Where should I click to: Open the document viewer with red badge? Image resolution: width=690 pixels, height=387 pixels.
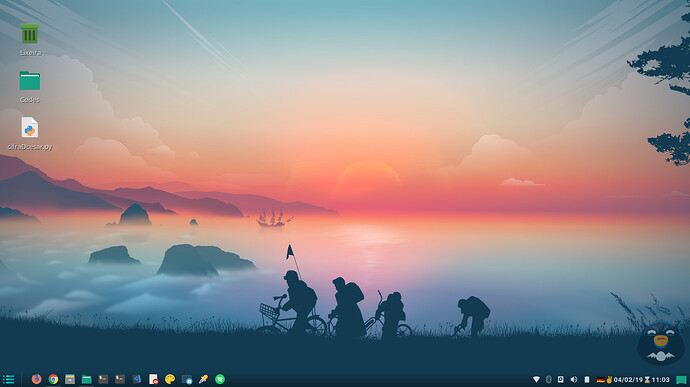(x=153, y=379)
